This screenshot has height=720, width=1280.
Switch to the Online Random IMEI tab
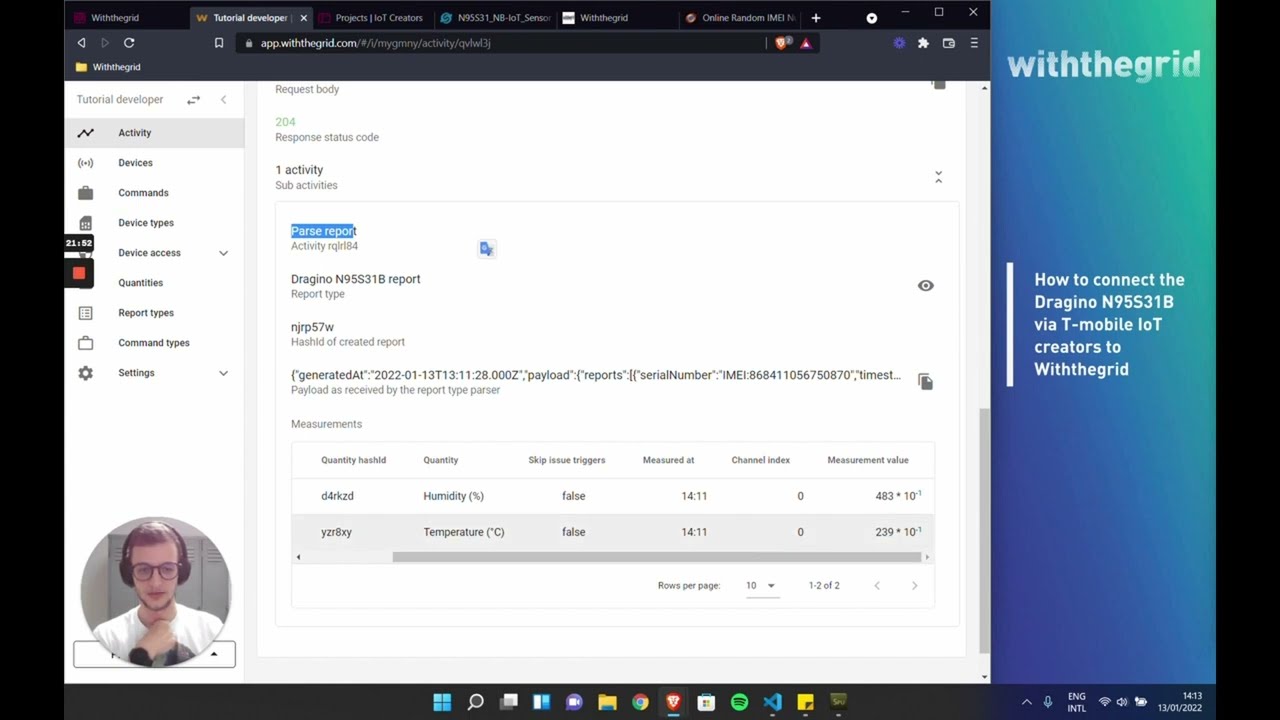[740, 18]
